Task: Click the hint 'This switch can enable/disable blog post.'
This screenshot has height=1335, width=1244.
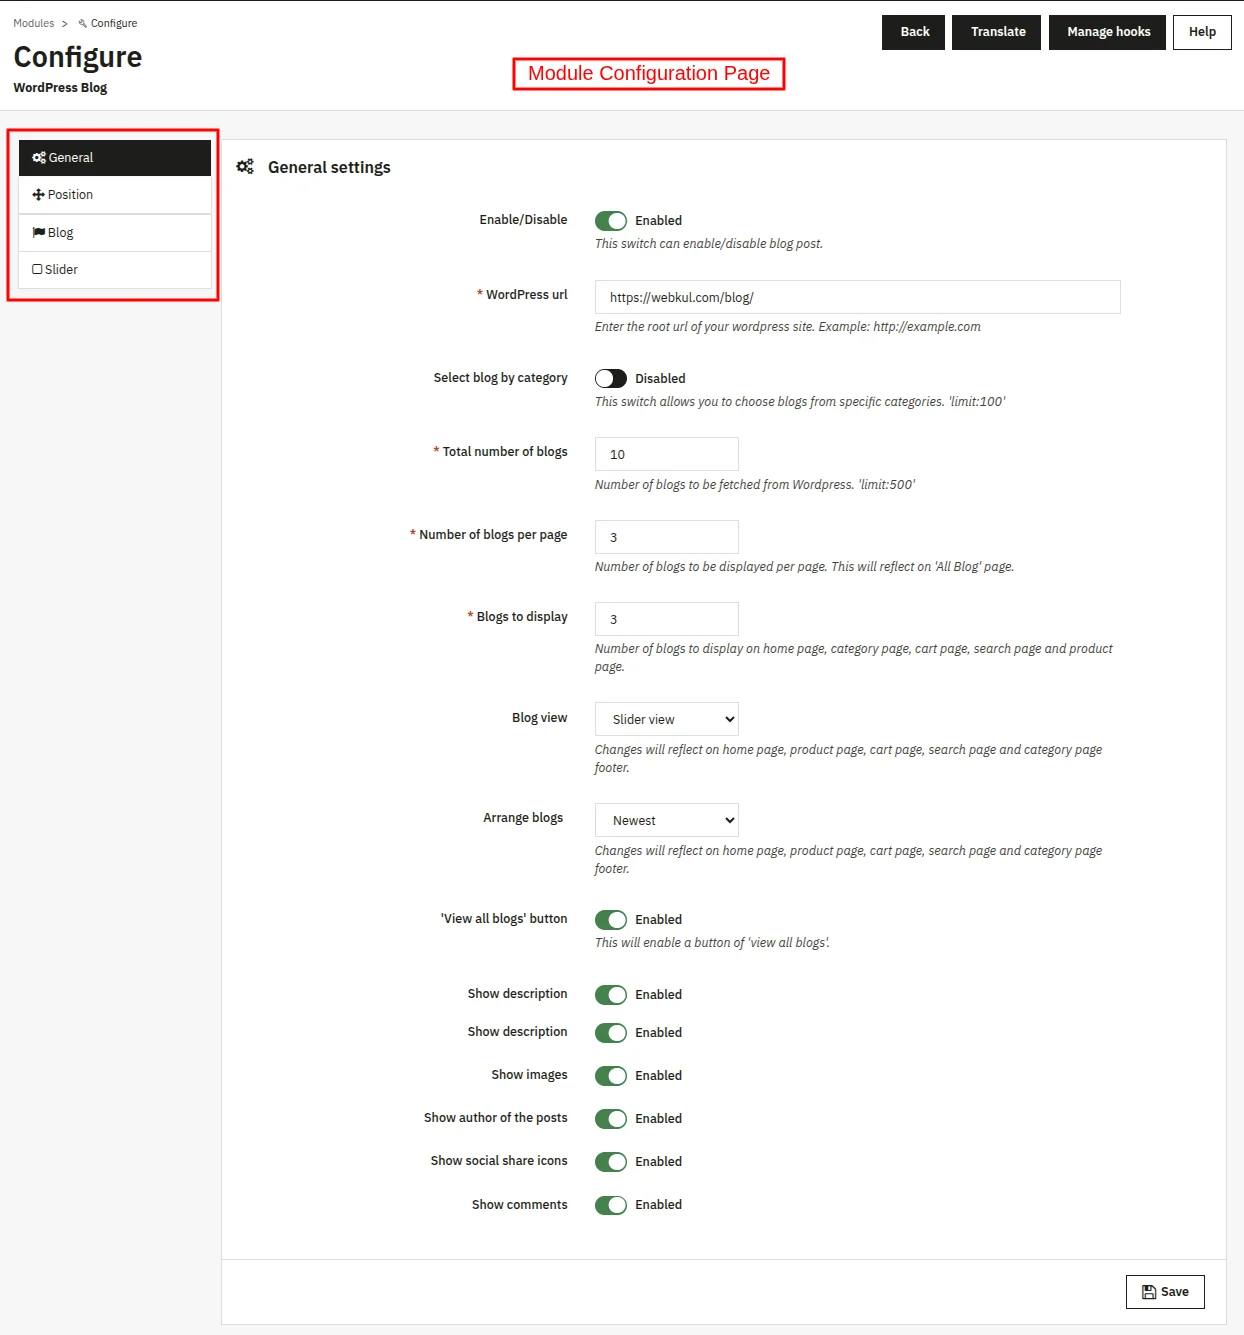Action: (x=709, y=244)
